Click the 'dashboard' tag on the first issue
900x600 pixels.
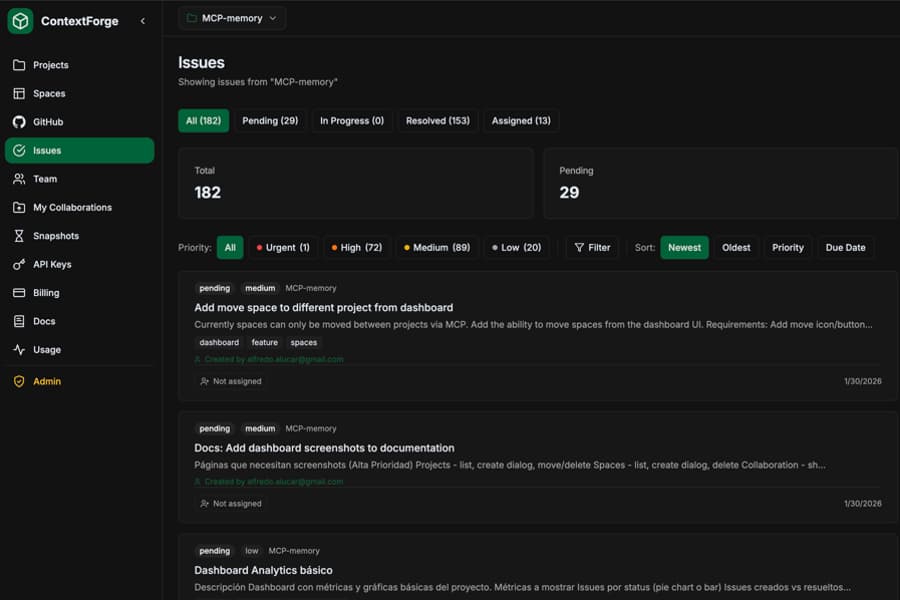(219, 342)
